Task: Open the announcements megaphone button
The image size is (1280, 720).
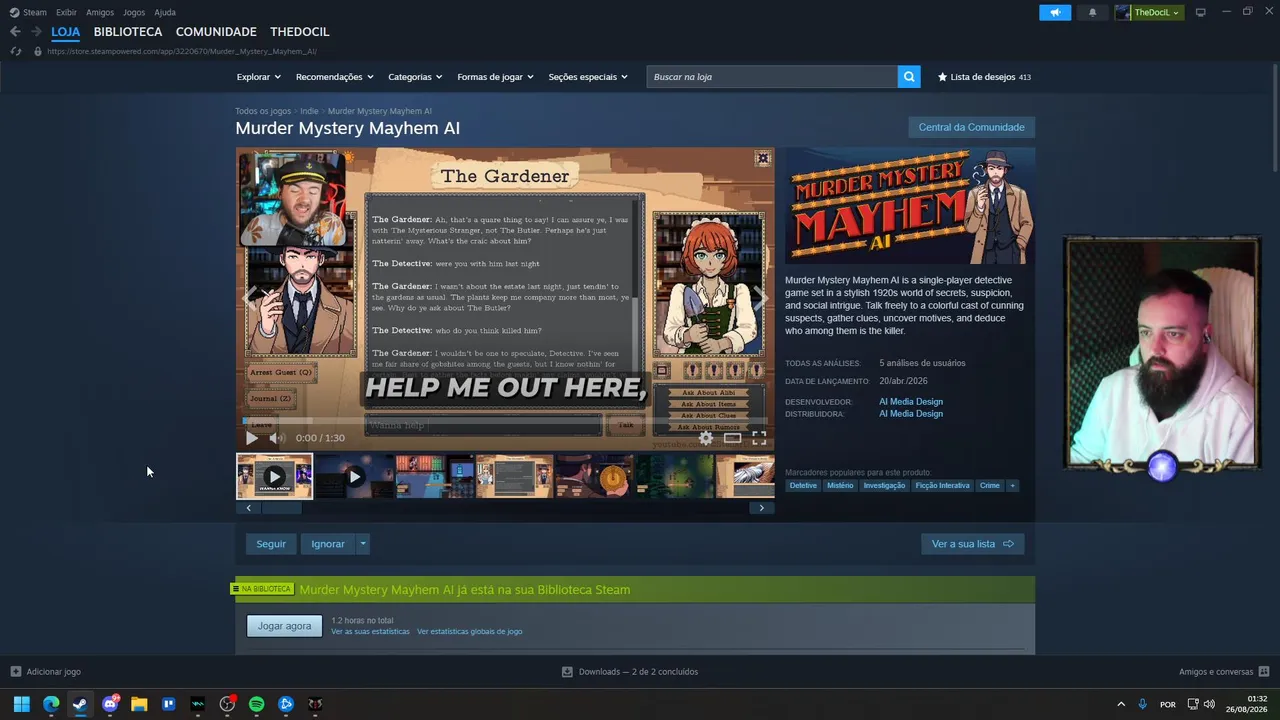Action: [x=1055, y=12]
